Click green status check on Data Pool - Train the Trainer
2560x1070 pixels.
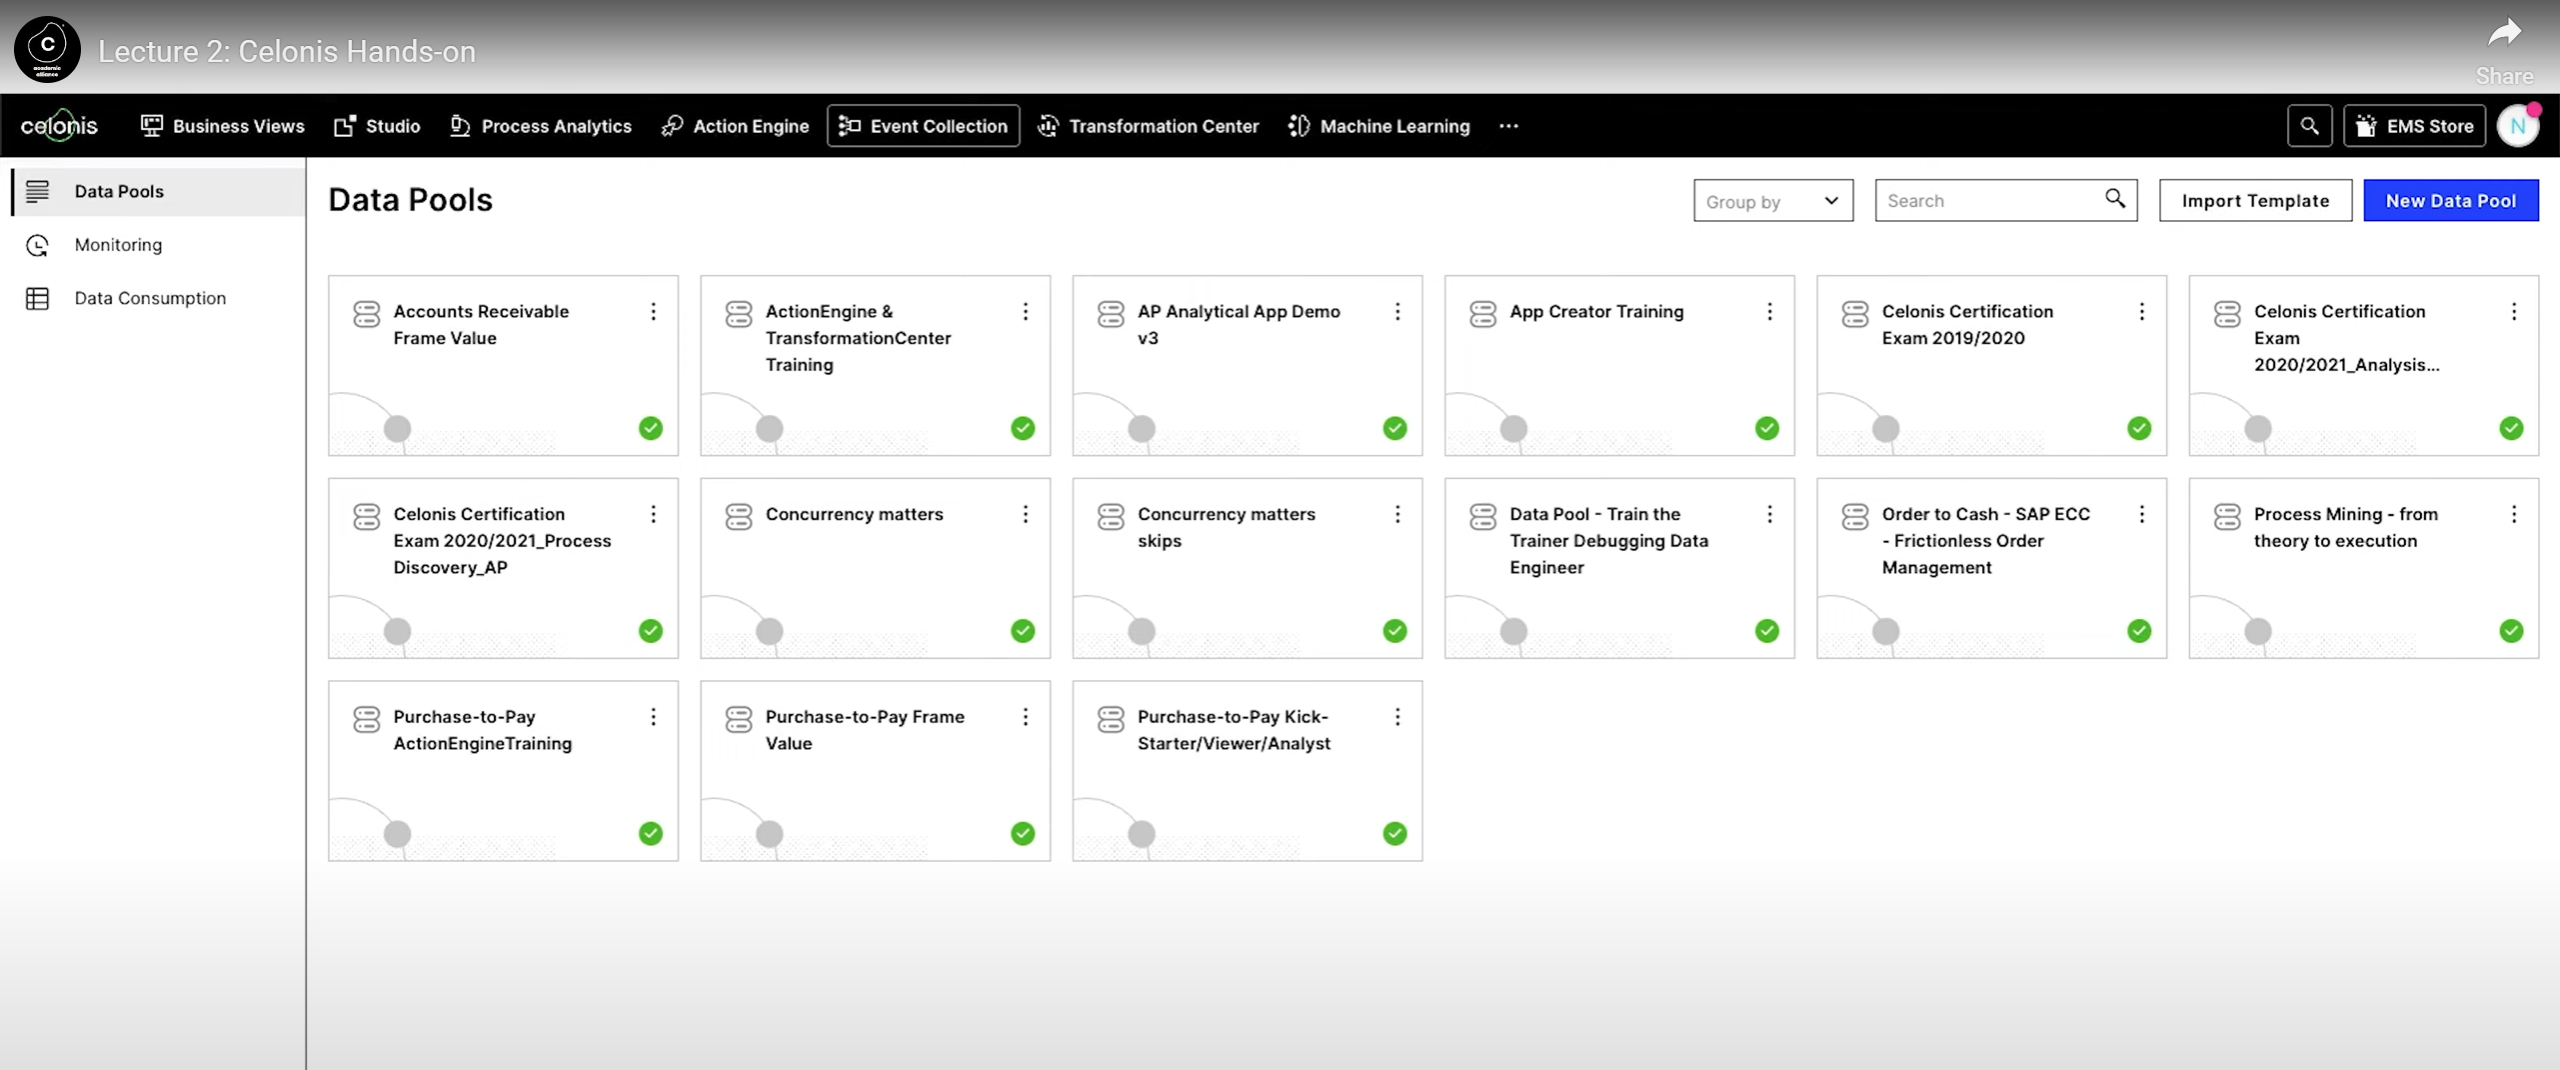1767,631
